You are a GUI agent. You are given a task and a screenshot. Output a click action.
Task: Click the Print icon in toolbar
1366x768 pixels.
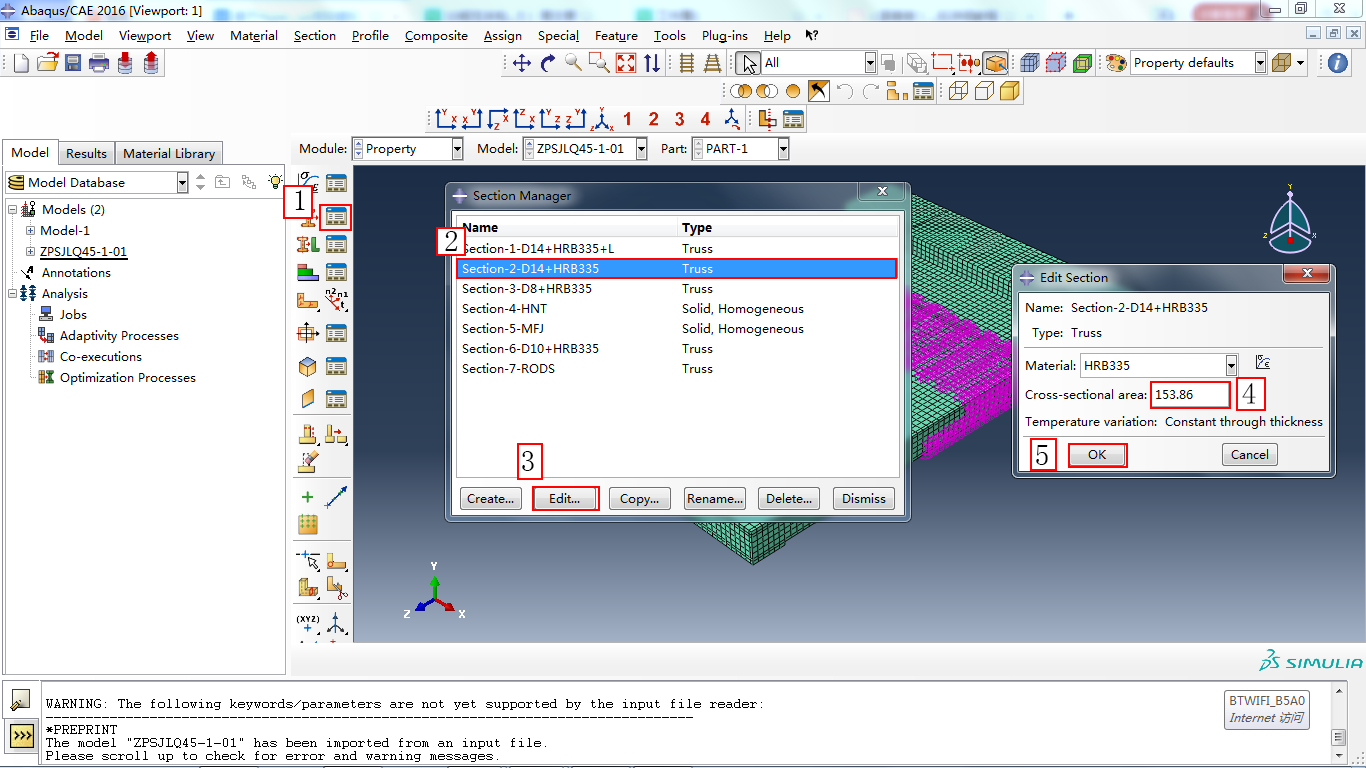[x=99, y=63]
